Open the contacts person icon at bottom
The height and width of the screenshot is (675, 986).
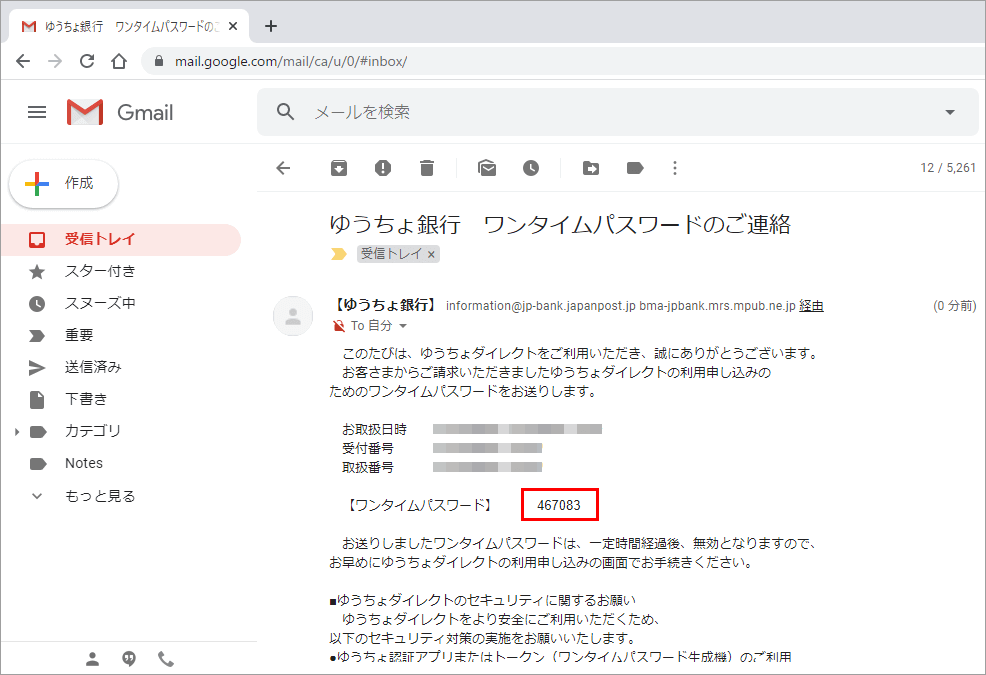(x=92, y=659)
